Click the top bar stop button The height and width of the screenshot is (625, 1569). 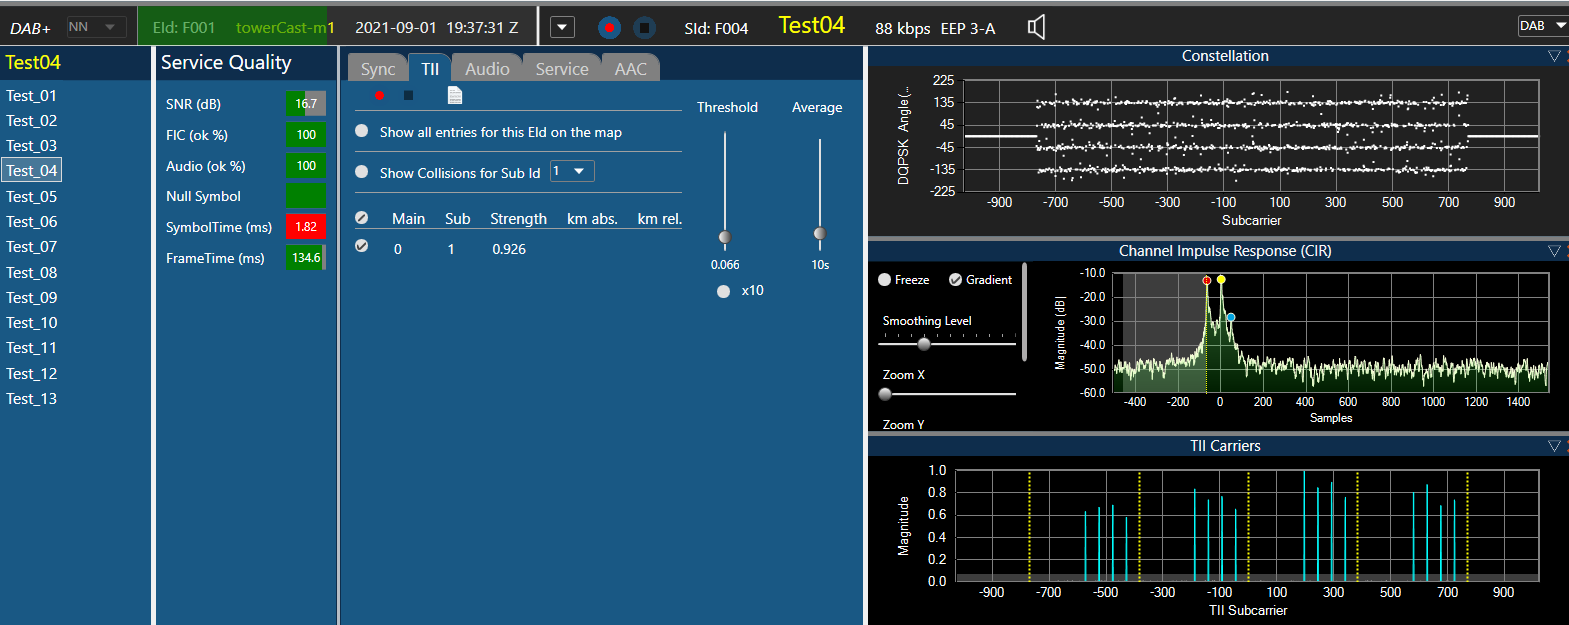point(645,28)
